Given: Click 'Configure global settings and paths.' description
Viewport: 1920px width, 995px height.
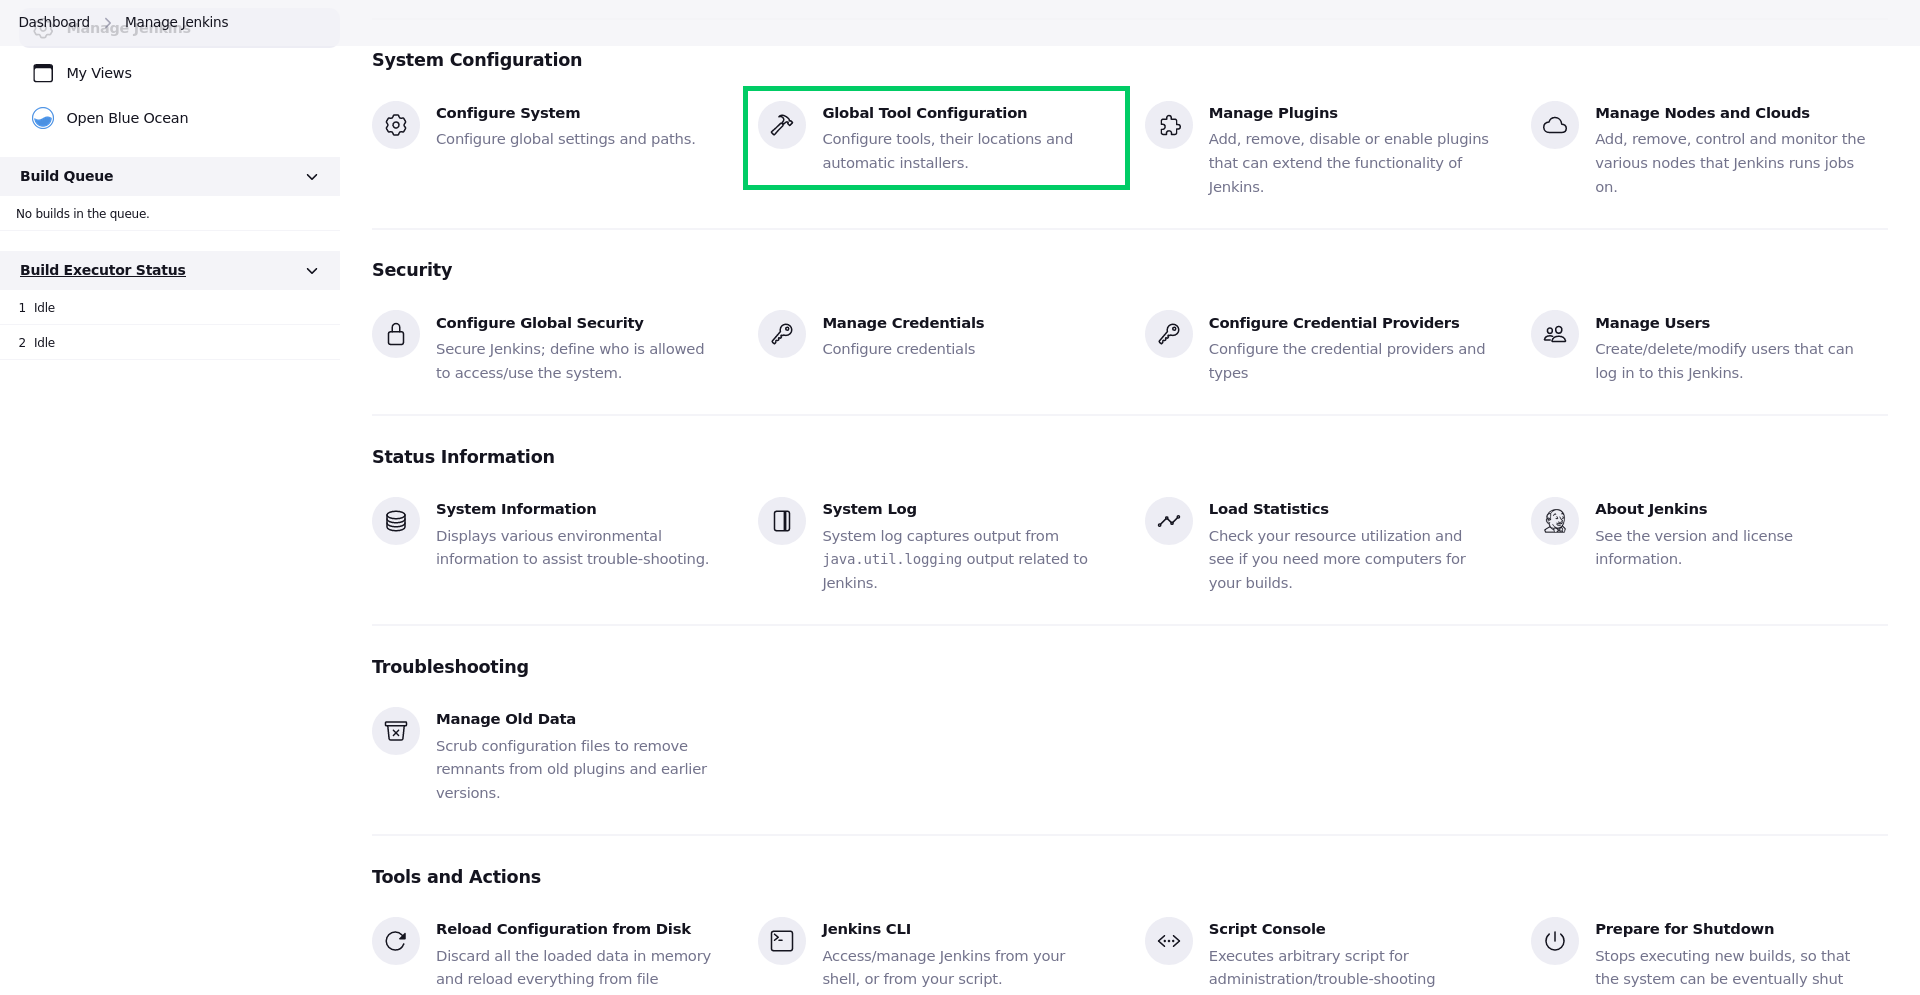Looking at the screenshot, I should [x=565, y=139].
